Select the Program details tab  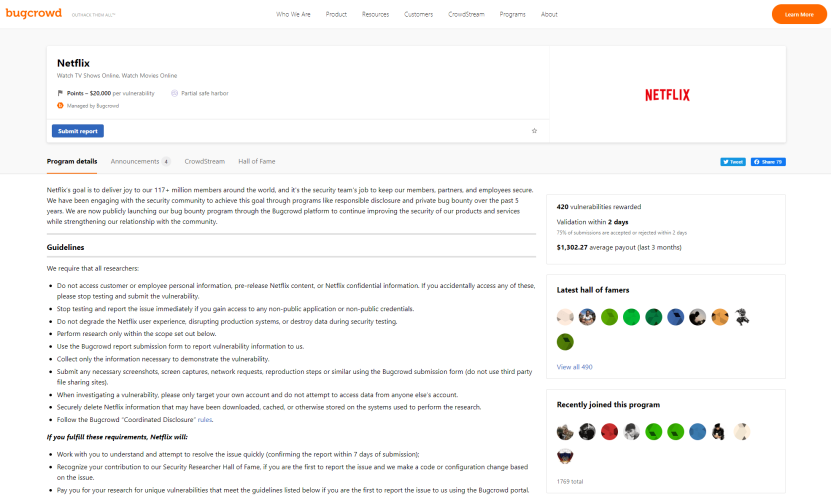click(72, 161)
